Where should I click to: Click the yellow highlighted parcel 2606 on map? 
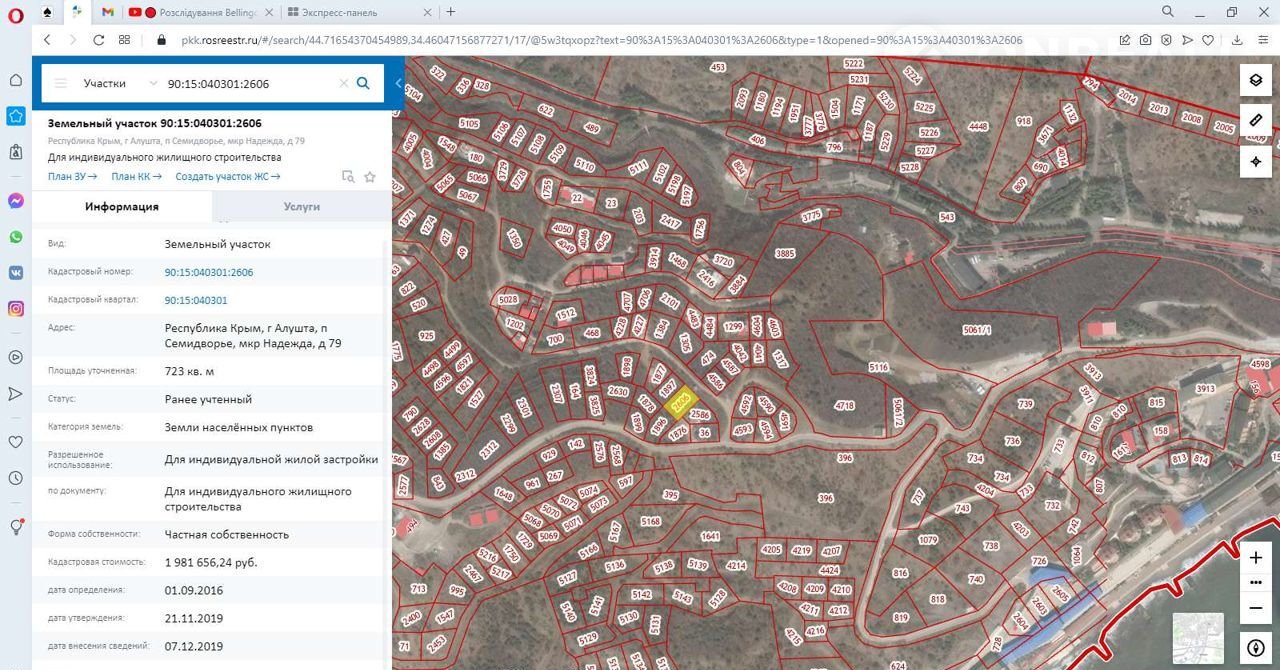(x=680, y=402)
